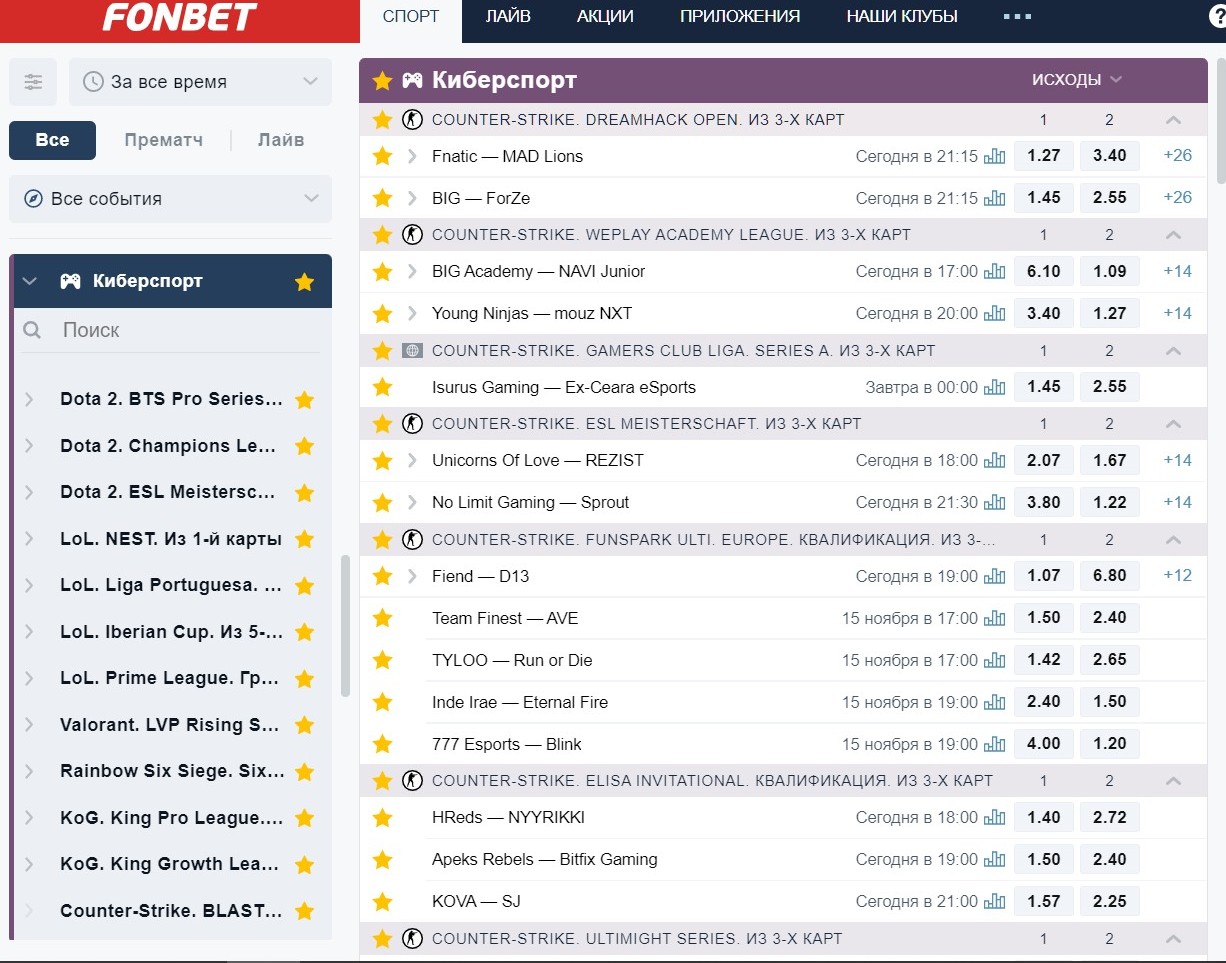Viewport: 1226px width, 963px height.
Task: View stats icon for BIG Academy — NAVI Junior
Action: 994,271
